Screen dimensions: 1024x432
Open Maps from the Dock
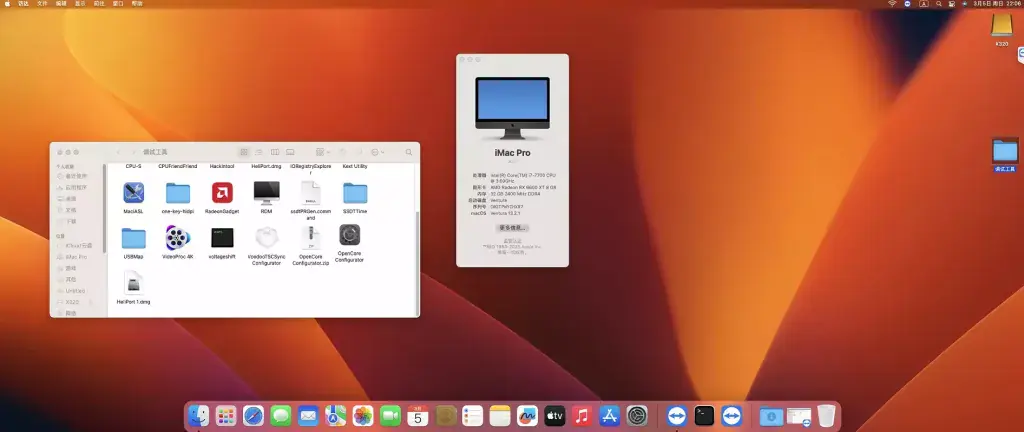click(x=336, y=416)
